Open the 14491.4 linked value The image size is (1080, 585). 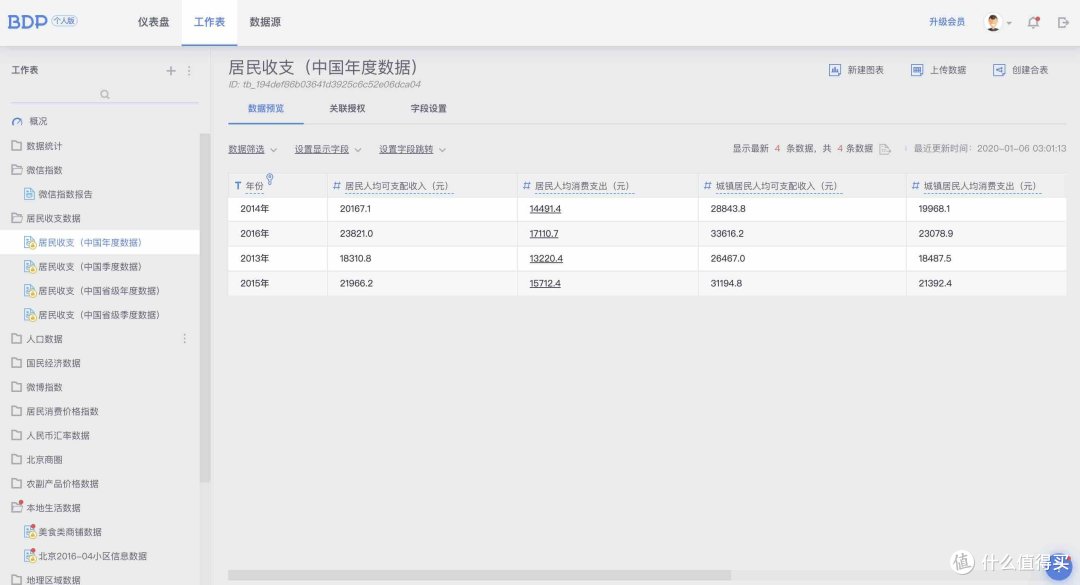coord(545,209)
